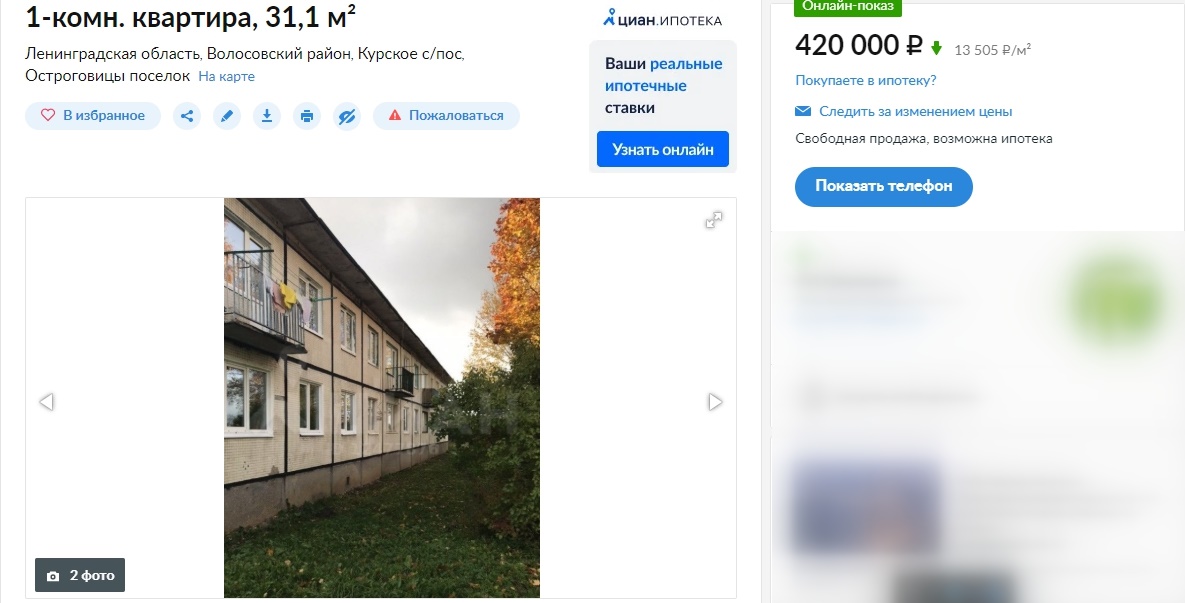This screenshot has height=603, width=1185.
Task: Click 'Показать телефон' button
Action: pos(883,187)
